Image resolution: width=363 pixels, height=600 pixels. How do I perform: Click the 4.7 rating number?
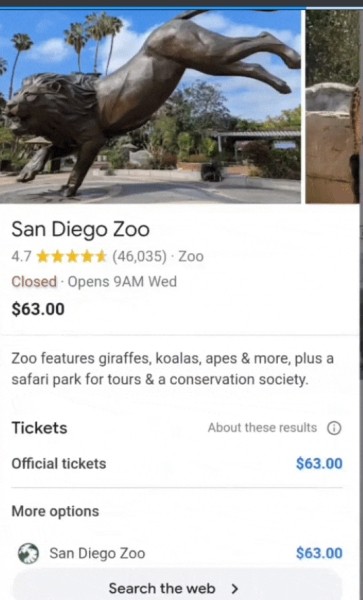click(x=21, y=257)
